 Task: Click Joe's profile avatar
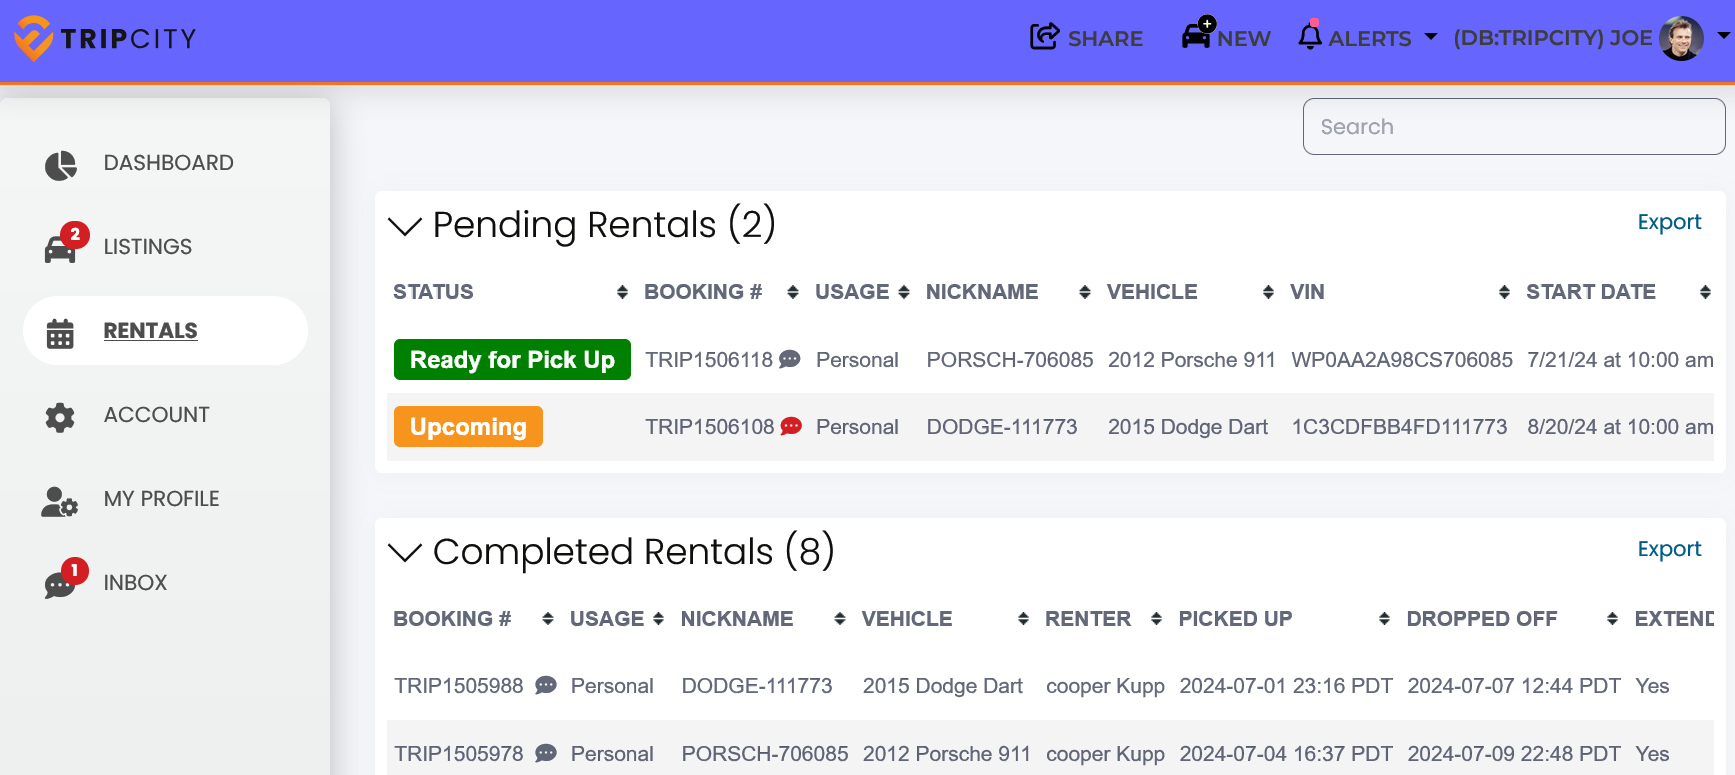1681,38
